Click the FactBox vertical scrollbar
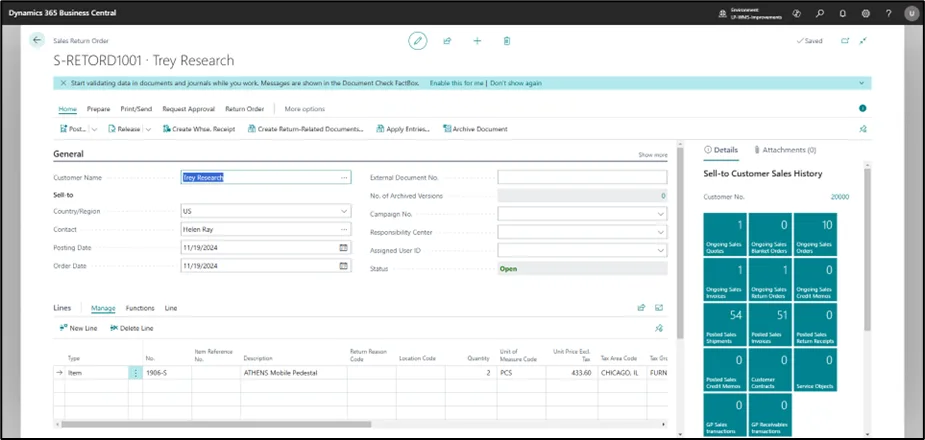Viewport: 925px width, 440px height. pyautogui.click(x=867, y=250)
